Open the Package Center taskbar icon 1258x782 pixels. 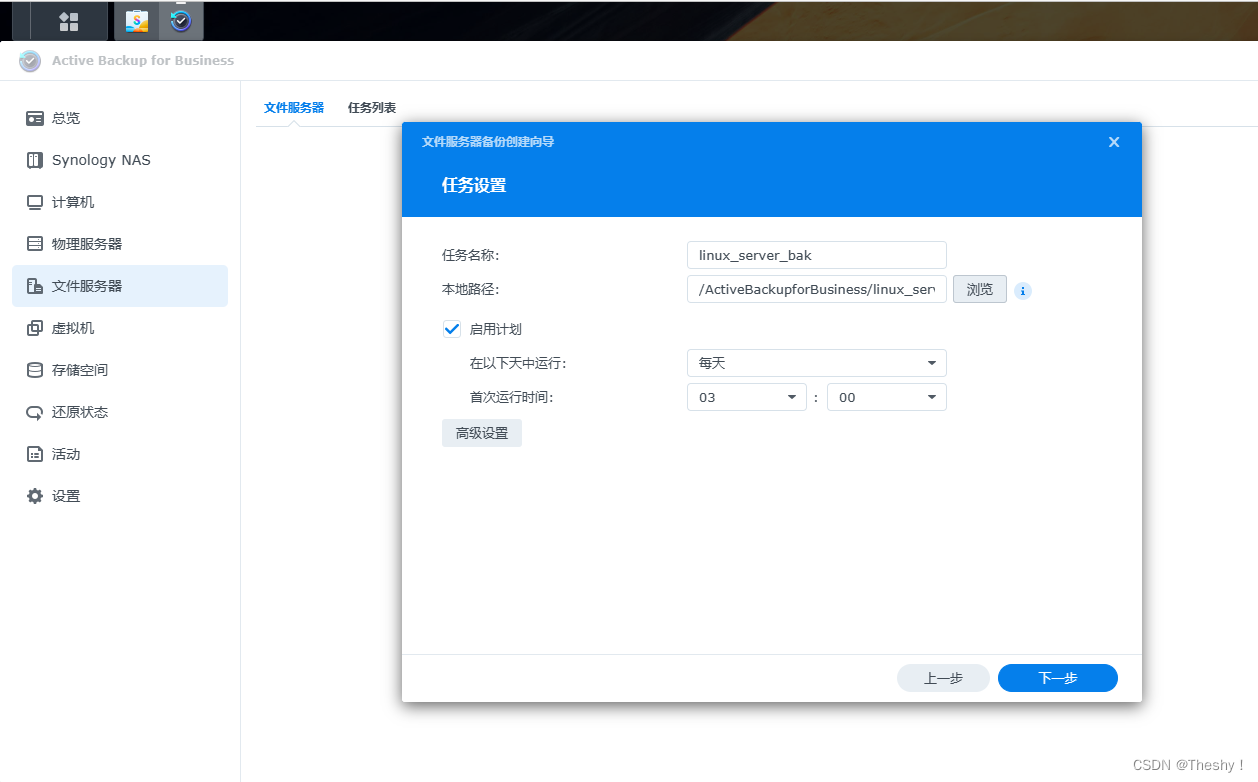(x=137, y=21)
